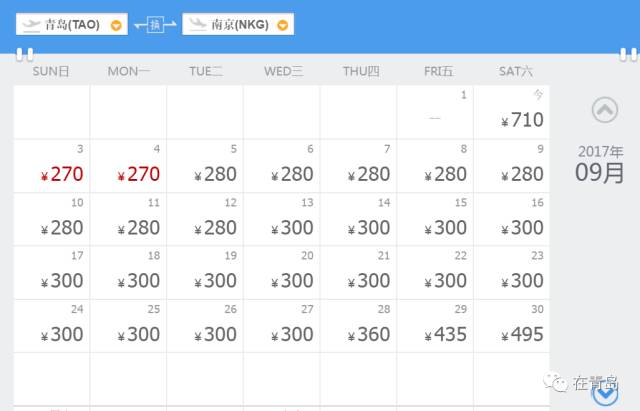This screenshot has height=411, width=640.
Task: Click the arrival plane icon beside 南京
Action: (x=199, y=24)
